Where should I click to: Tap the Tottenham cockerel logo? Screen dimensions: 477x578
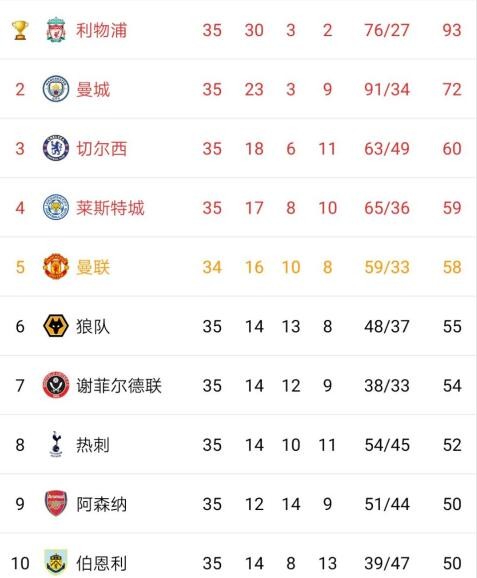pyautogui.click(x=56, y=445)
